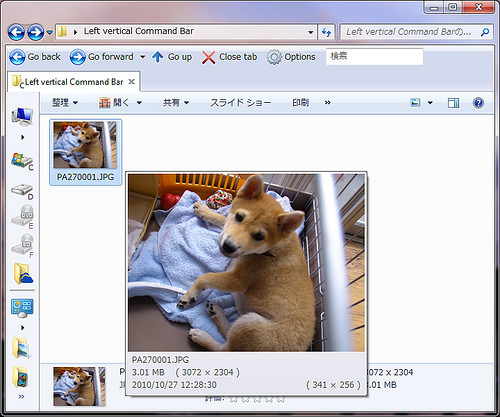Screen dimensions: 500x417
Task: Open the Pictures folder icon in sidebar
Action: pyautogui.click(x=21, y=348)
